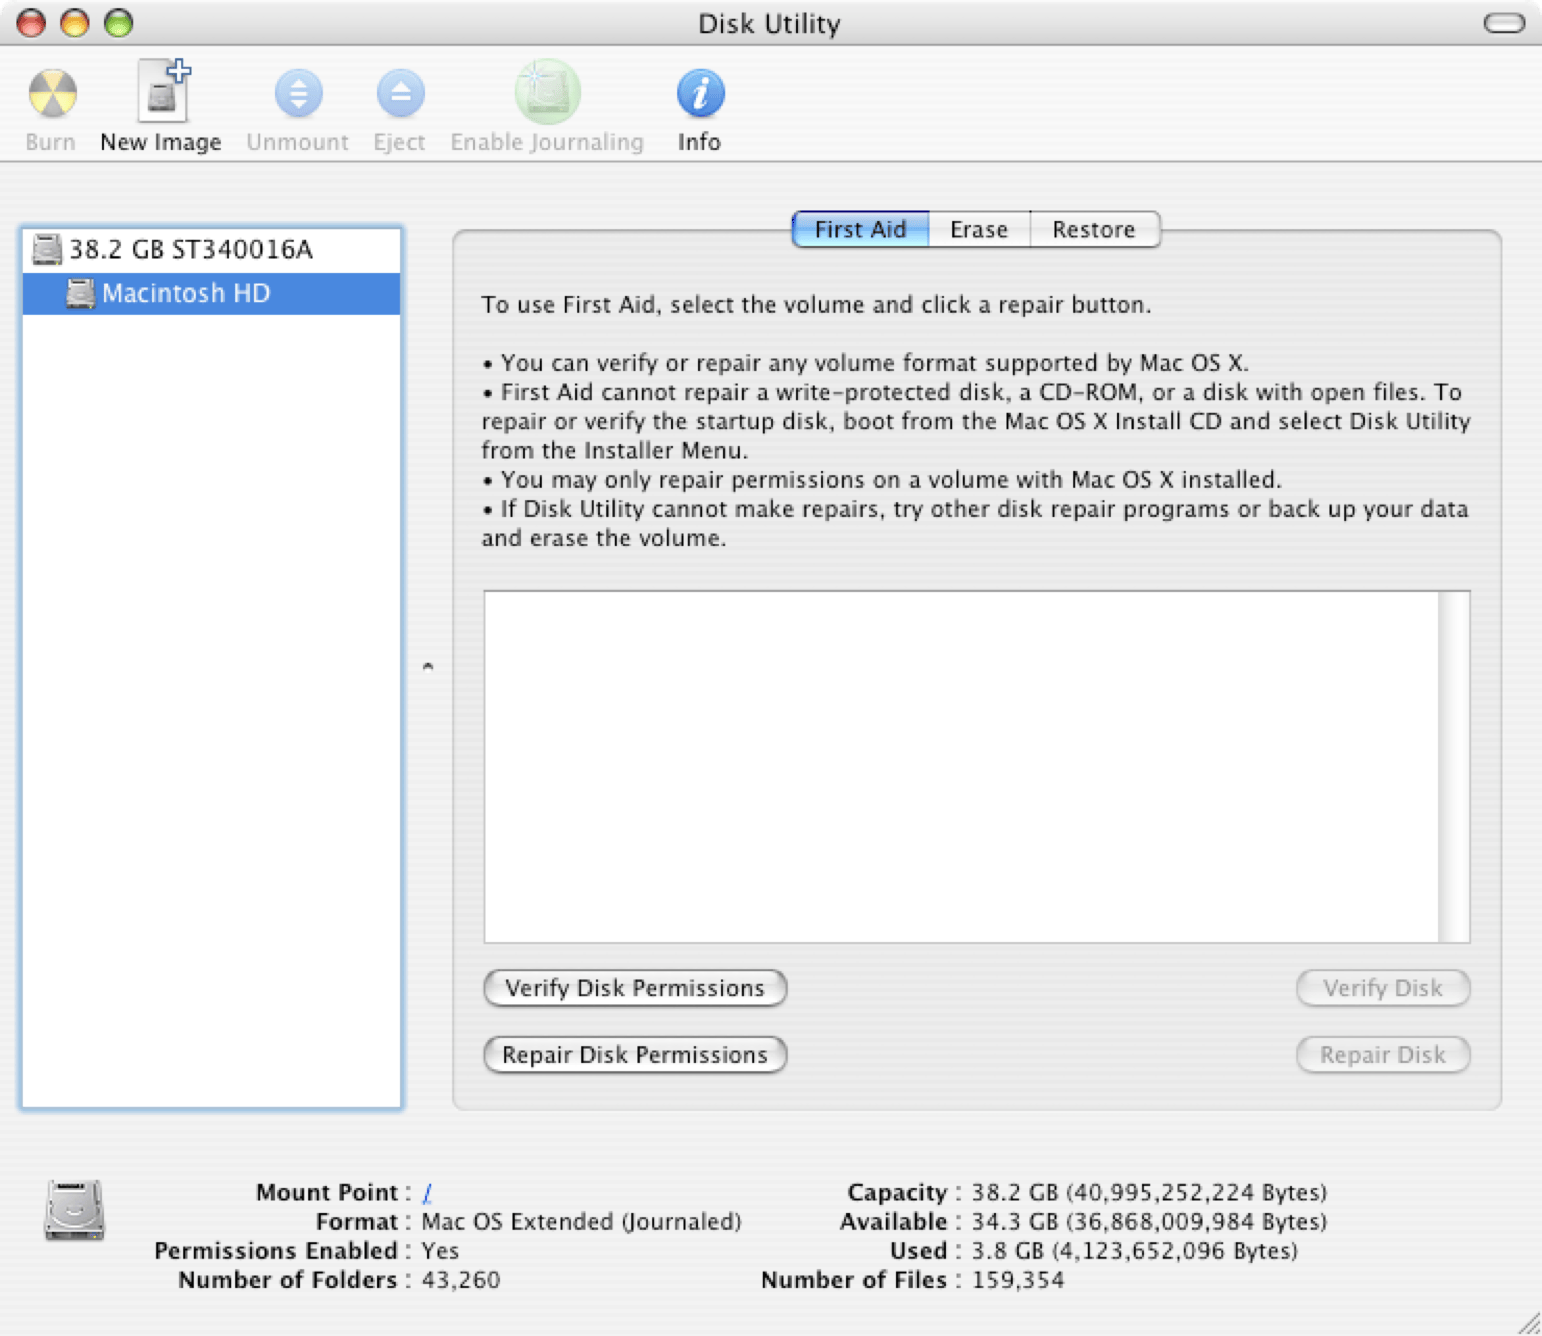Select the 38.2 GB ST340016A disk
Screen dimensions: 1542x1336
[x=211, y=249]
